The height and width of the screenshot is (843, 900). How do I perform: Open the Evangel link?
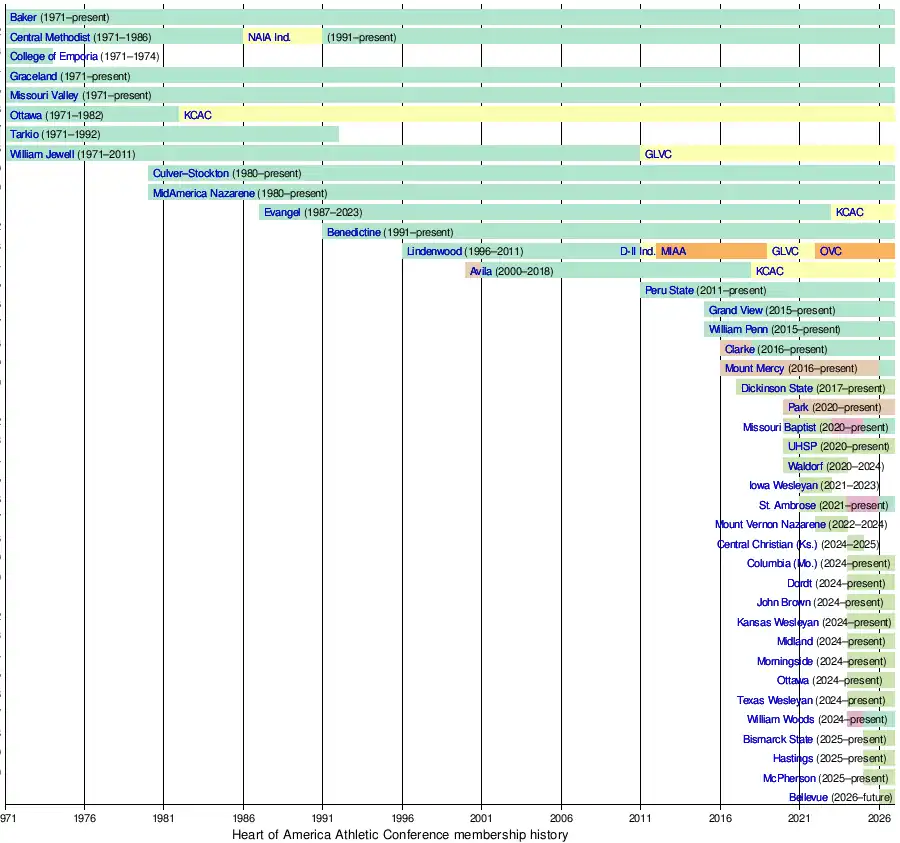(282, 212)
